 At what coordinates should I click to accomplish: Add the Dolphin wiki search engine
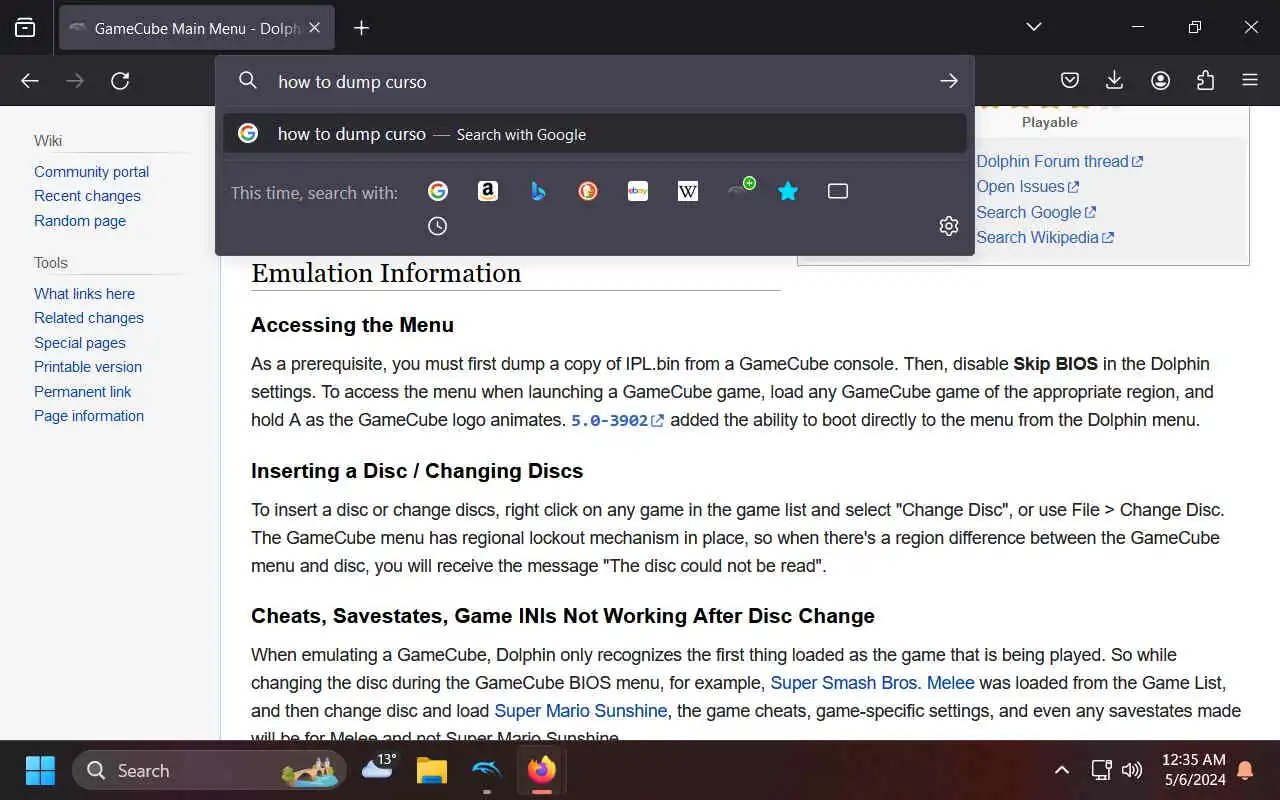(740, 189)
